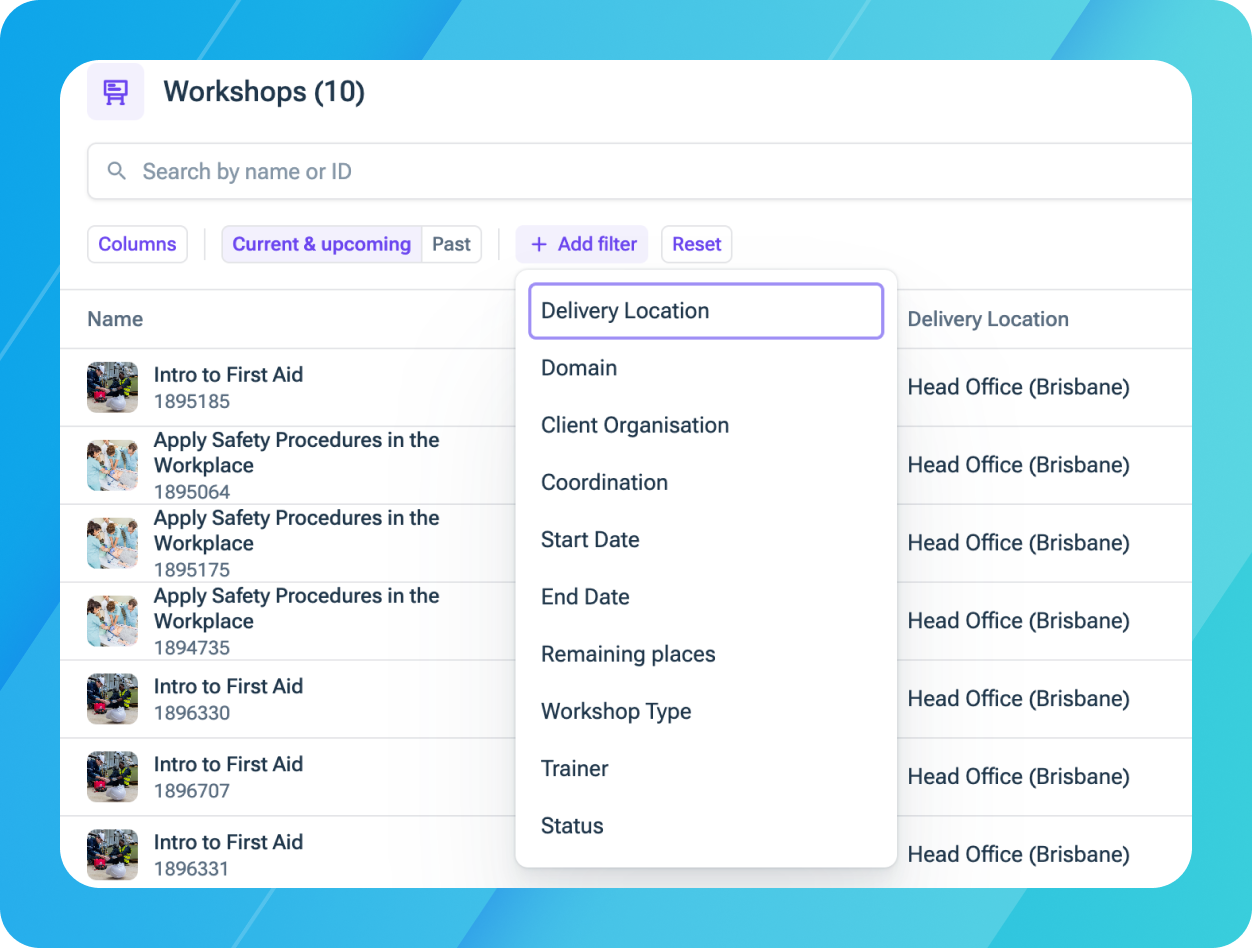Open thumbnail of workshop 1896331

pos(112,855)
